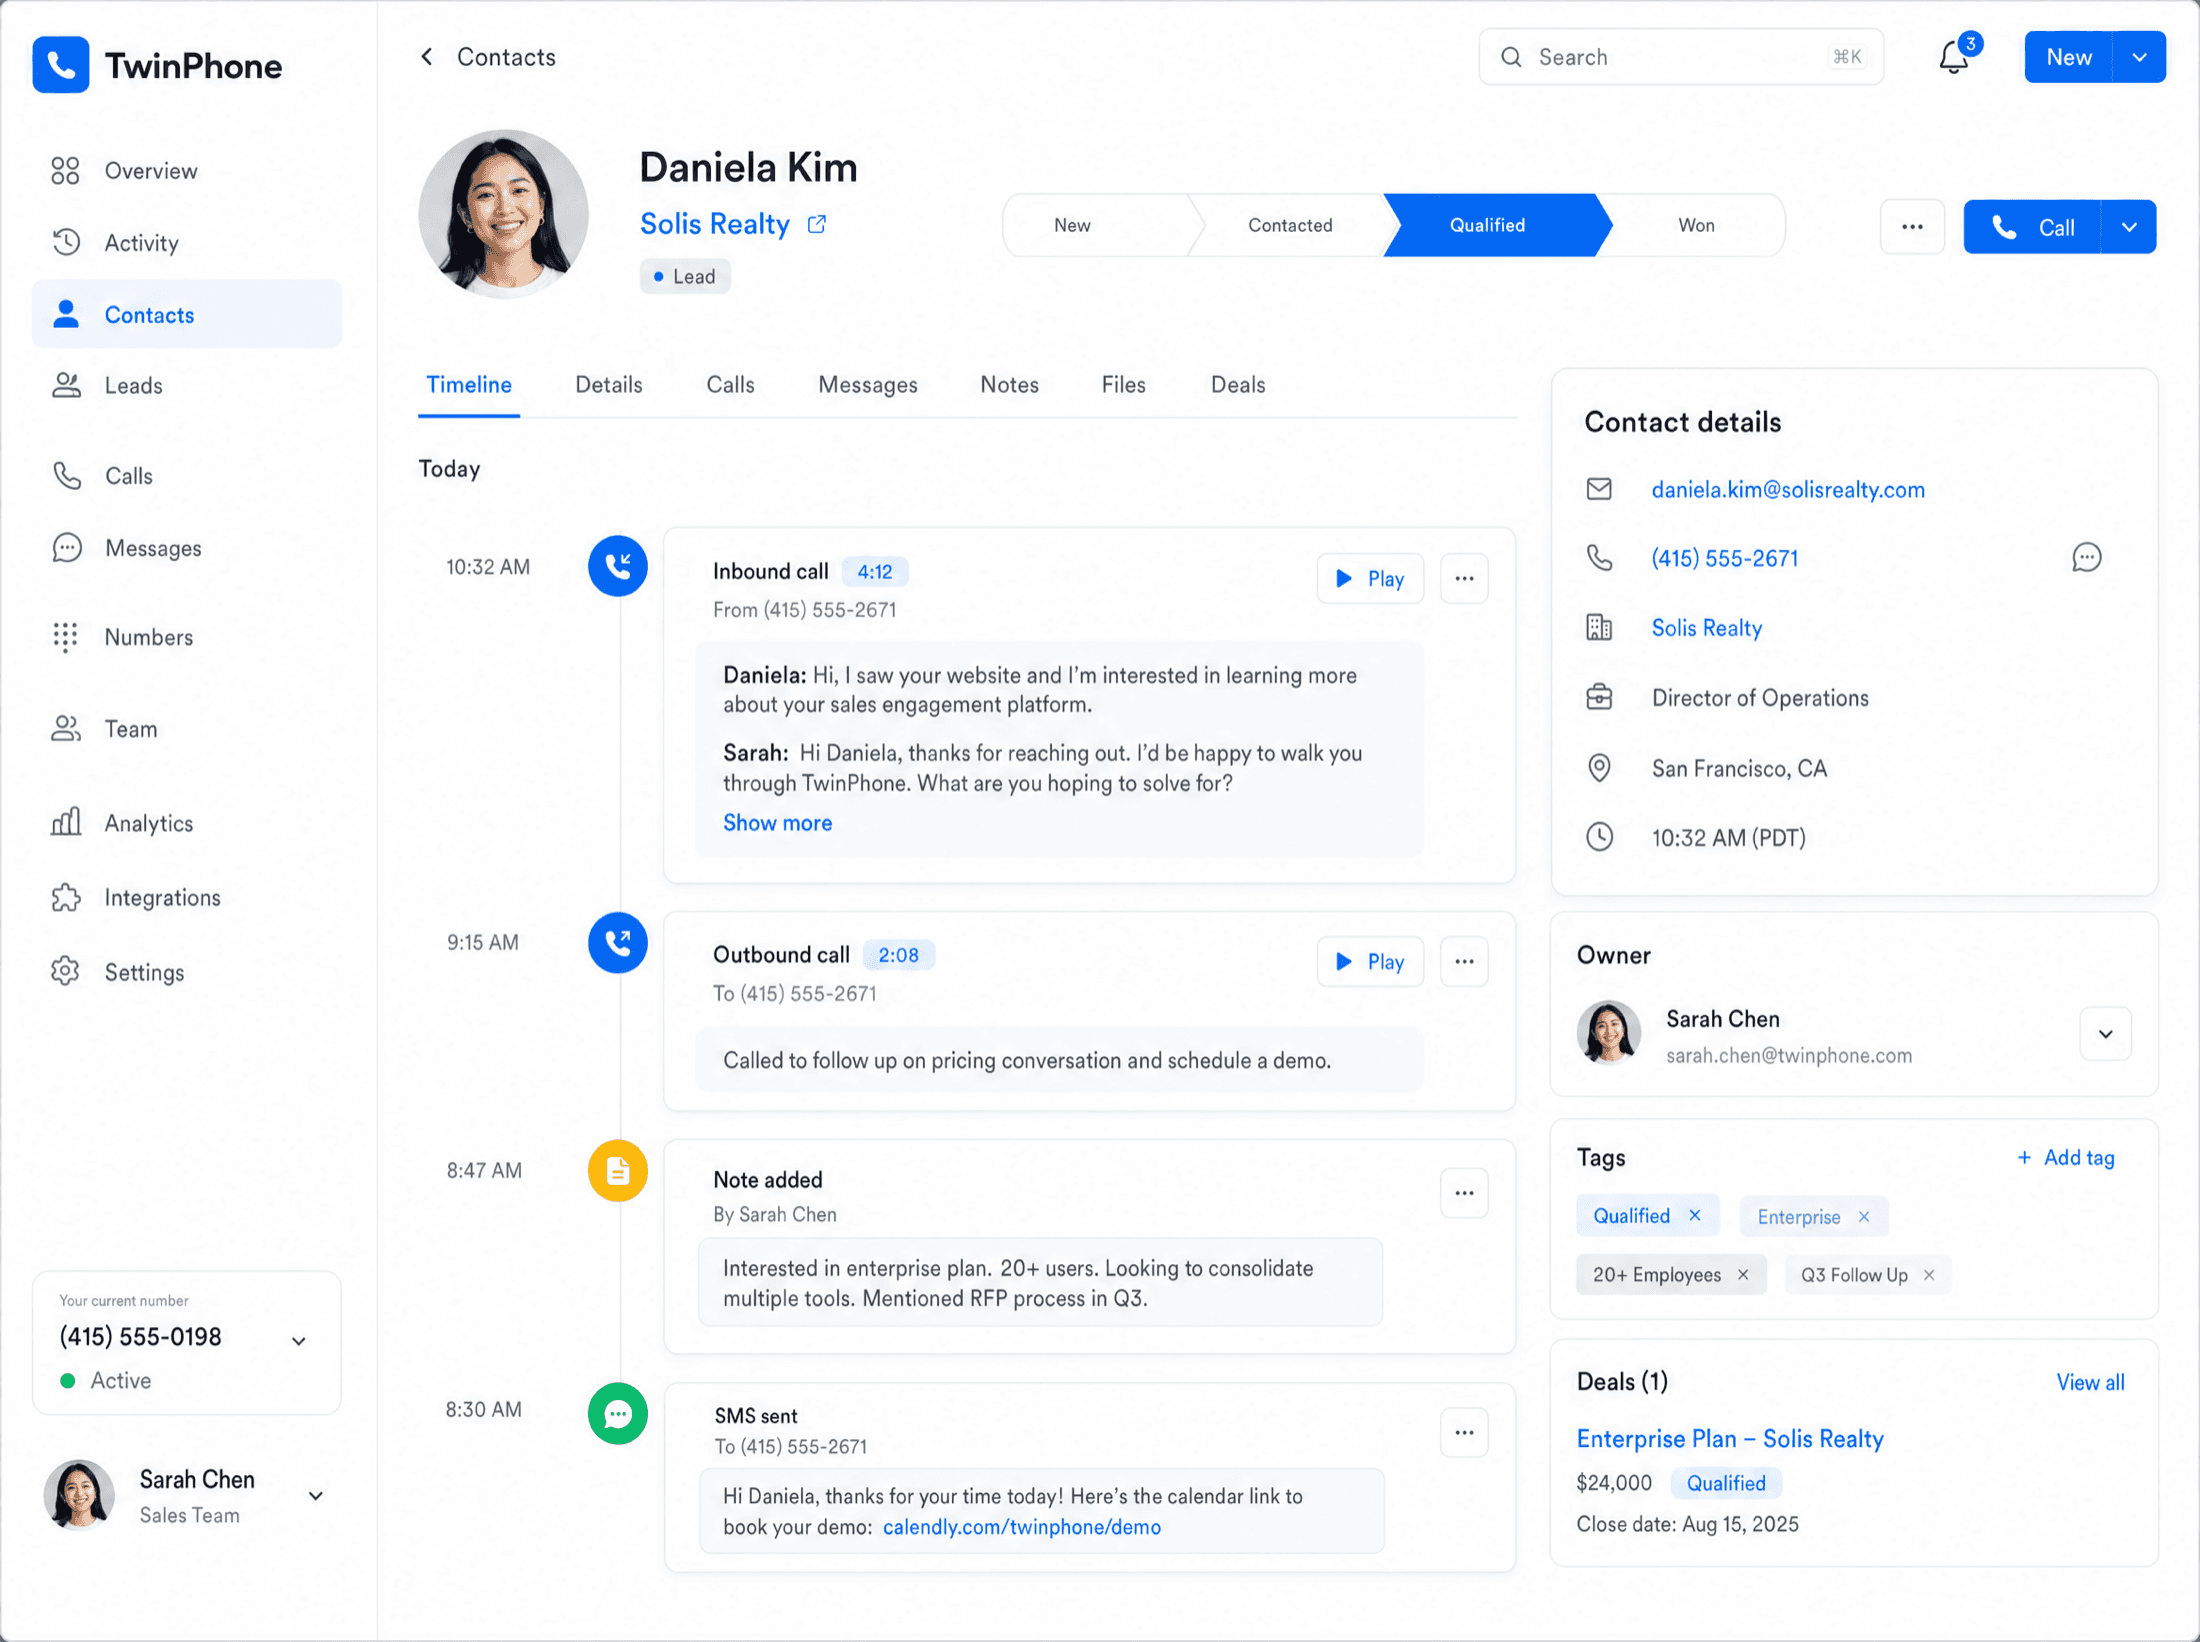Viewport: 2200px width, 1642px height.
Task: Open the calendly.com/twinphone/demo link
Action: point(1021,1527)
